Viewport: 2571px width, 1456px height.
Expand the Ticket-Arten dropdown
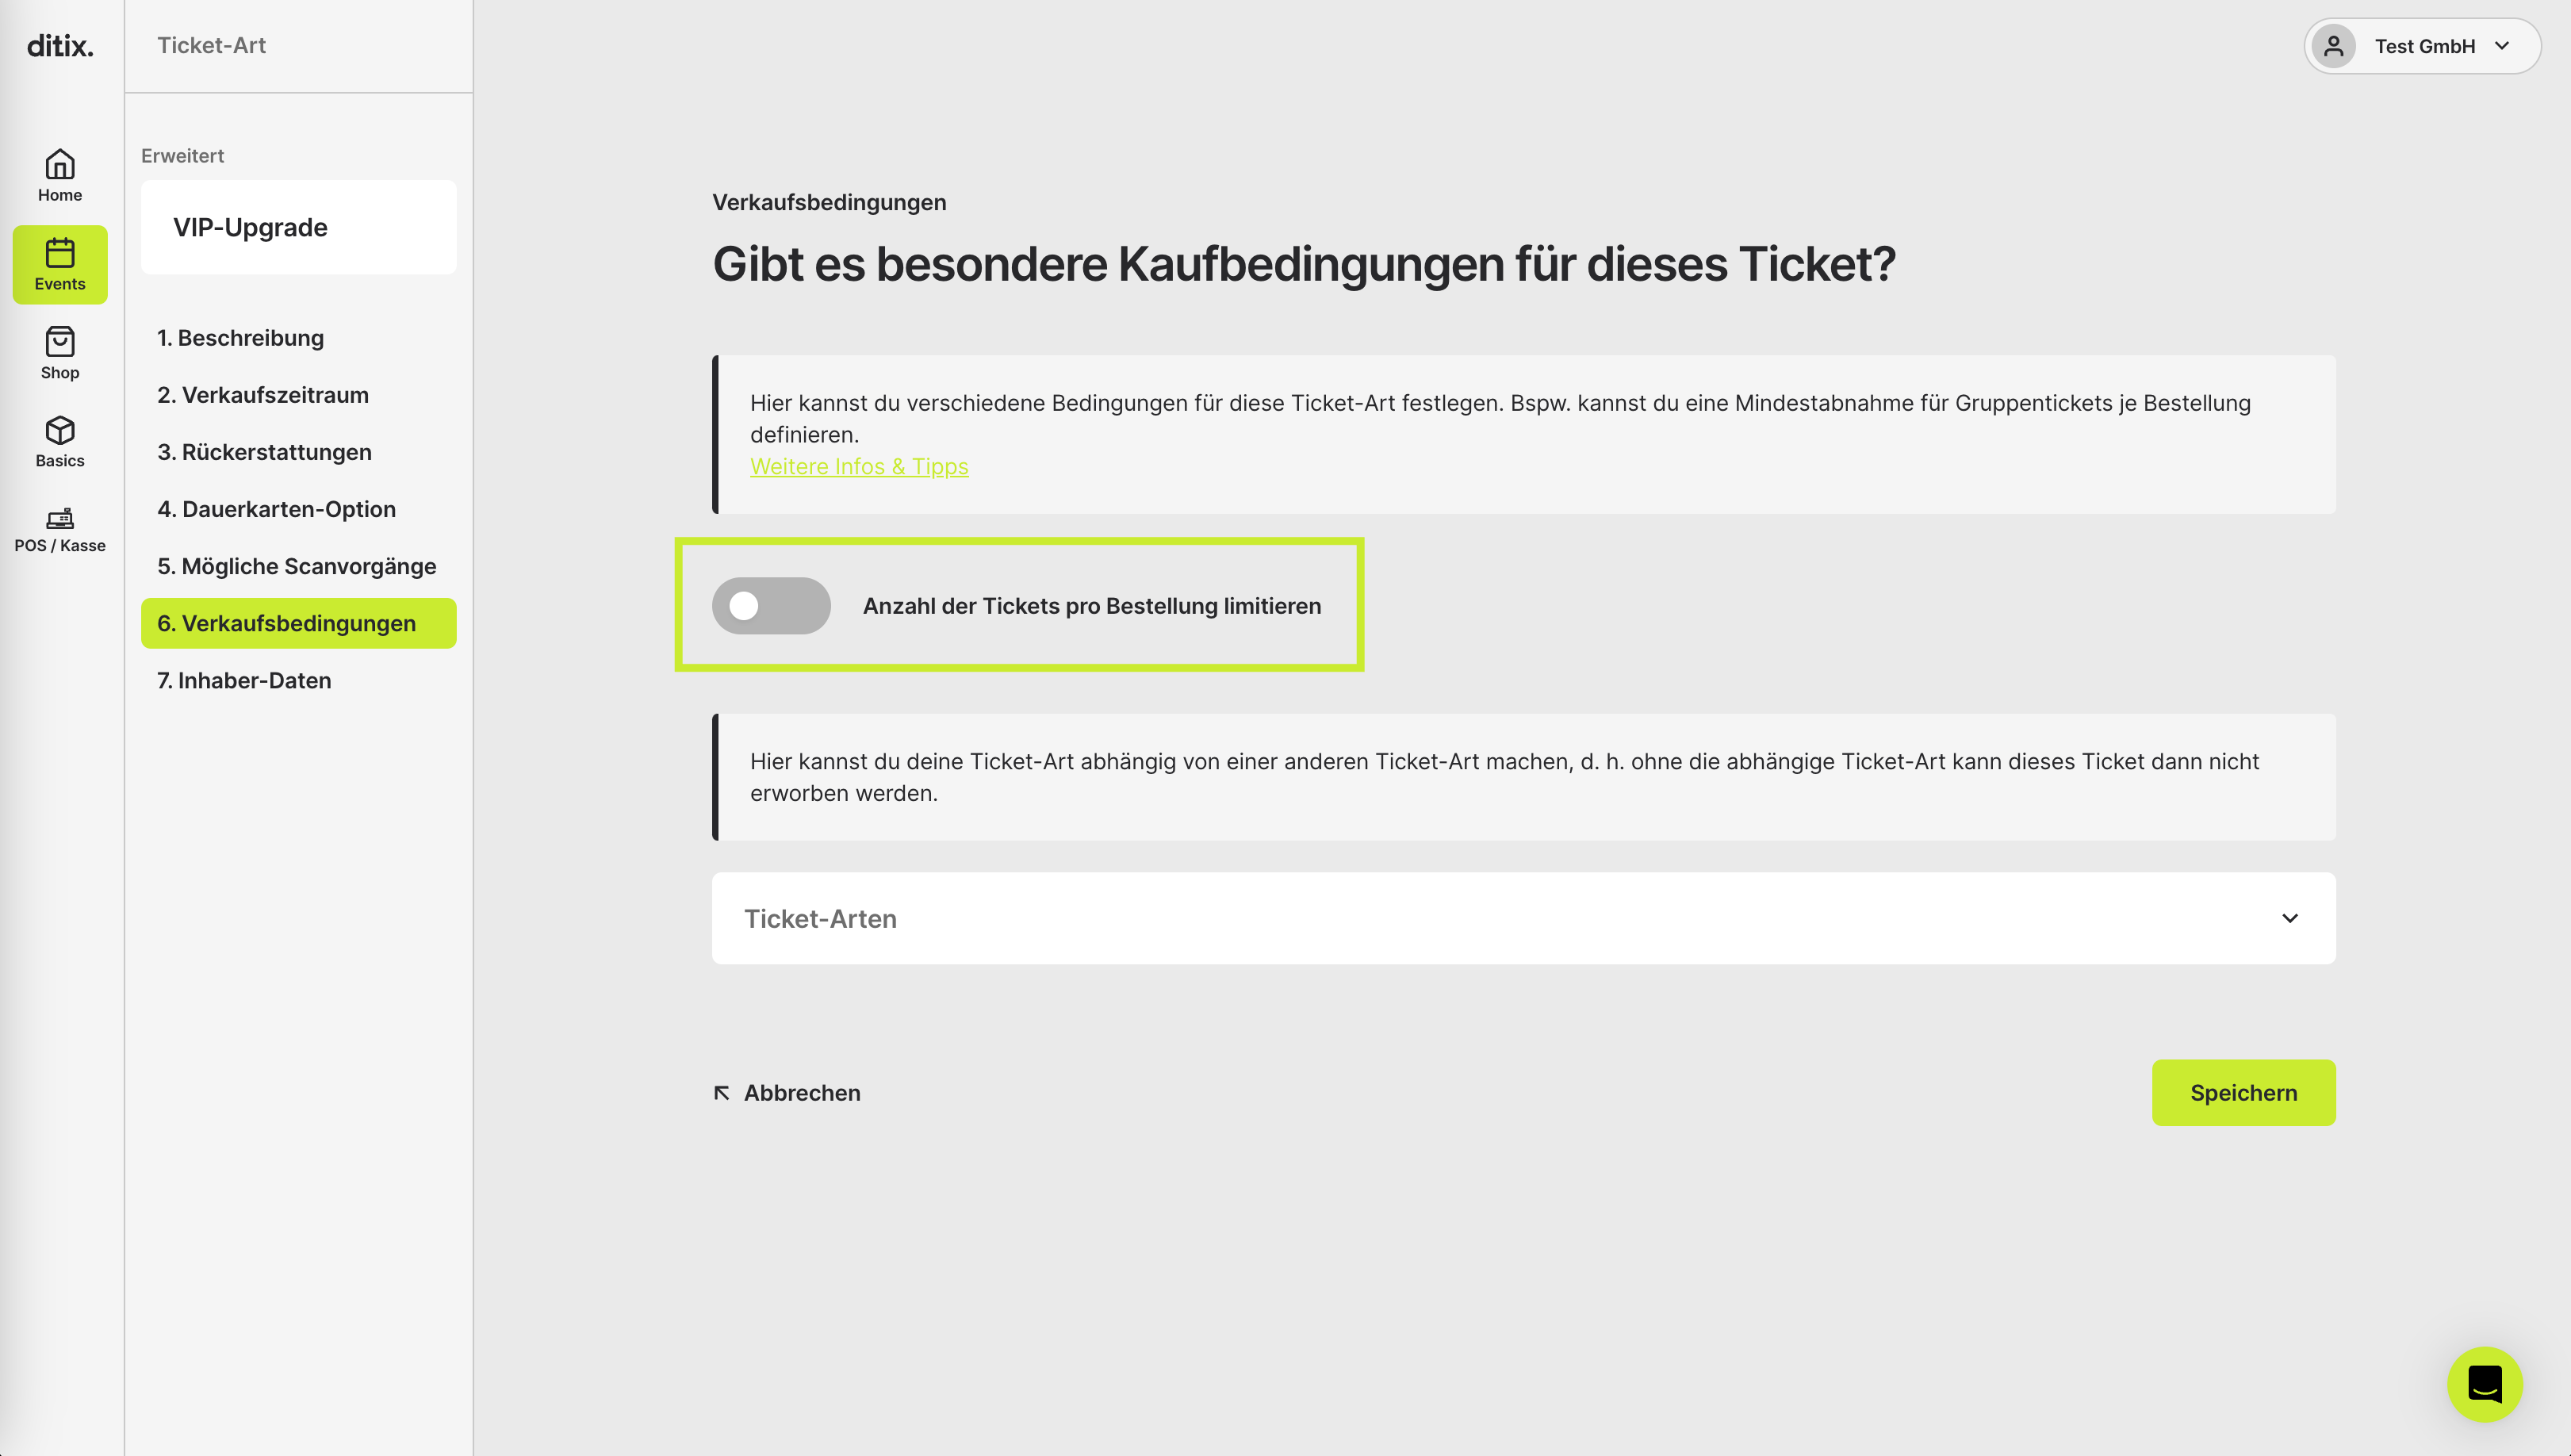click(x=1523, y=918)
